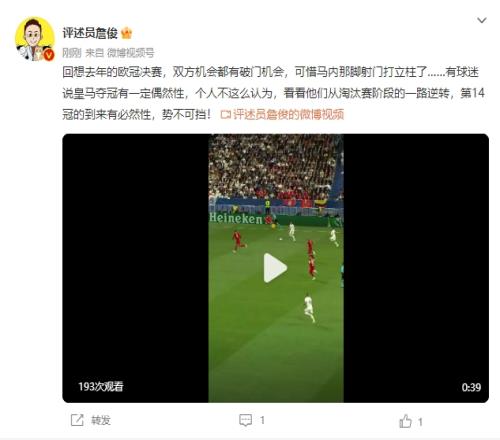Click the Heineken banner in video

(x=236, y=218)
